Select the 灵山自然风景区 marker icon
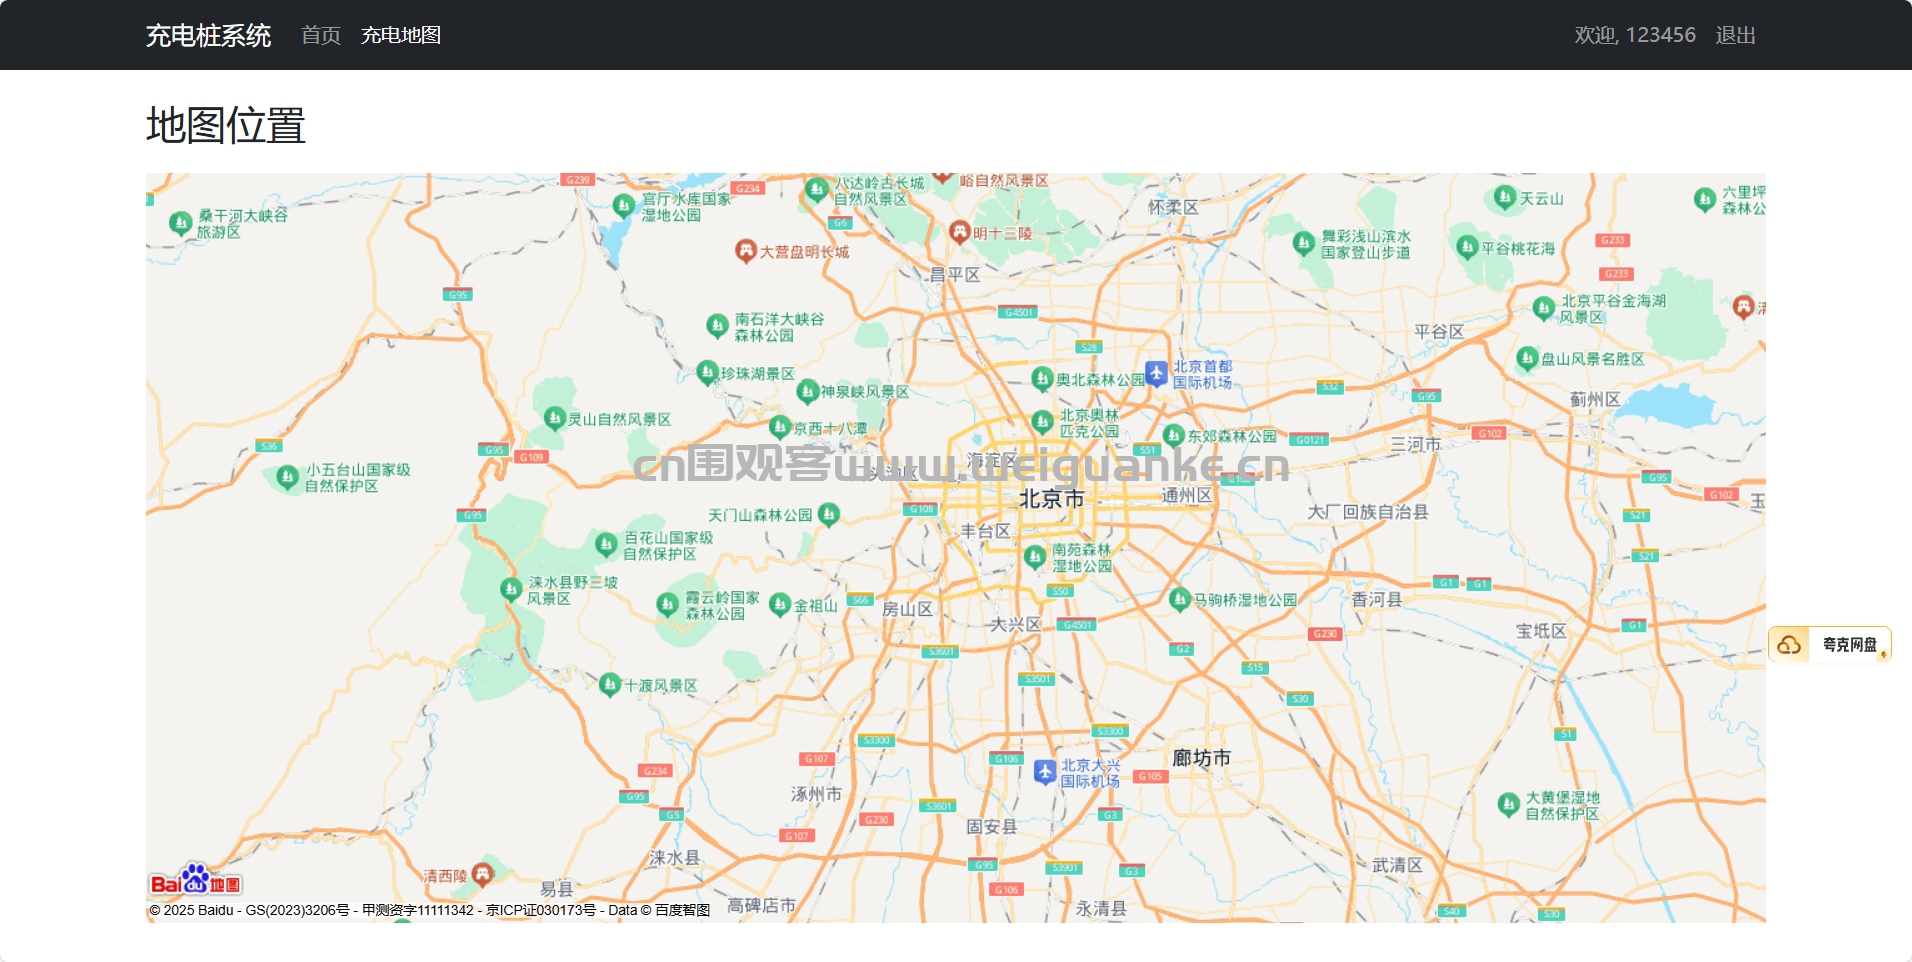The width and height of the screenshot is (1912, 962). coord(555,418)
